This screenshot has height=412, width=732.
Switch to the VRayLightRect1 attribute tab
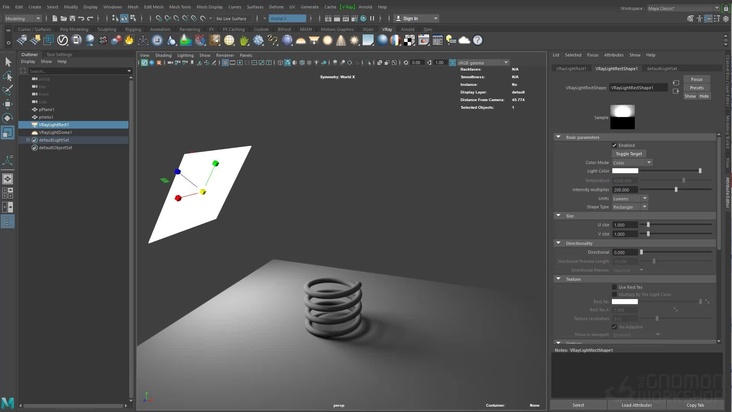(571, 68)
